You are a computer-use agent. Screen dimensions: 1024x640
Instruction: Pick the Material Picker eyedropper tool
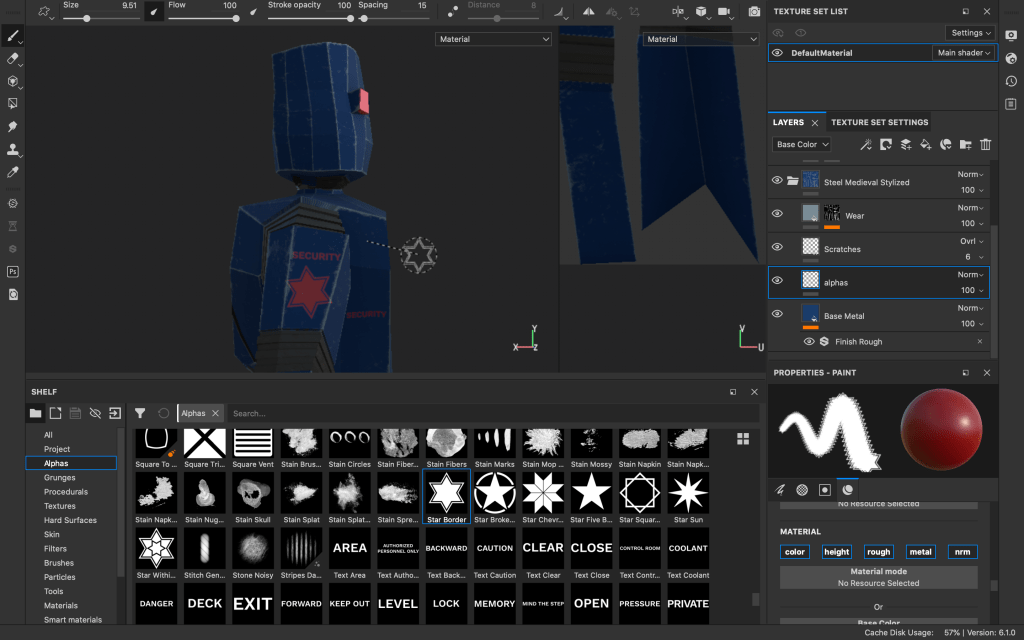click(x=13, y=172)
